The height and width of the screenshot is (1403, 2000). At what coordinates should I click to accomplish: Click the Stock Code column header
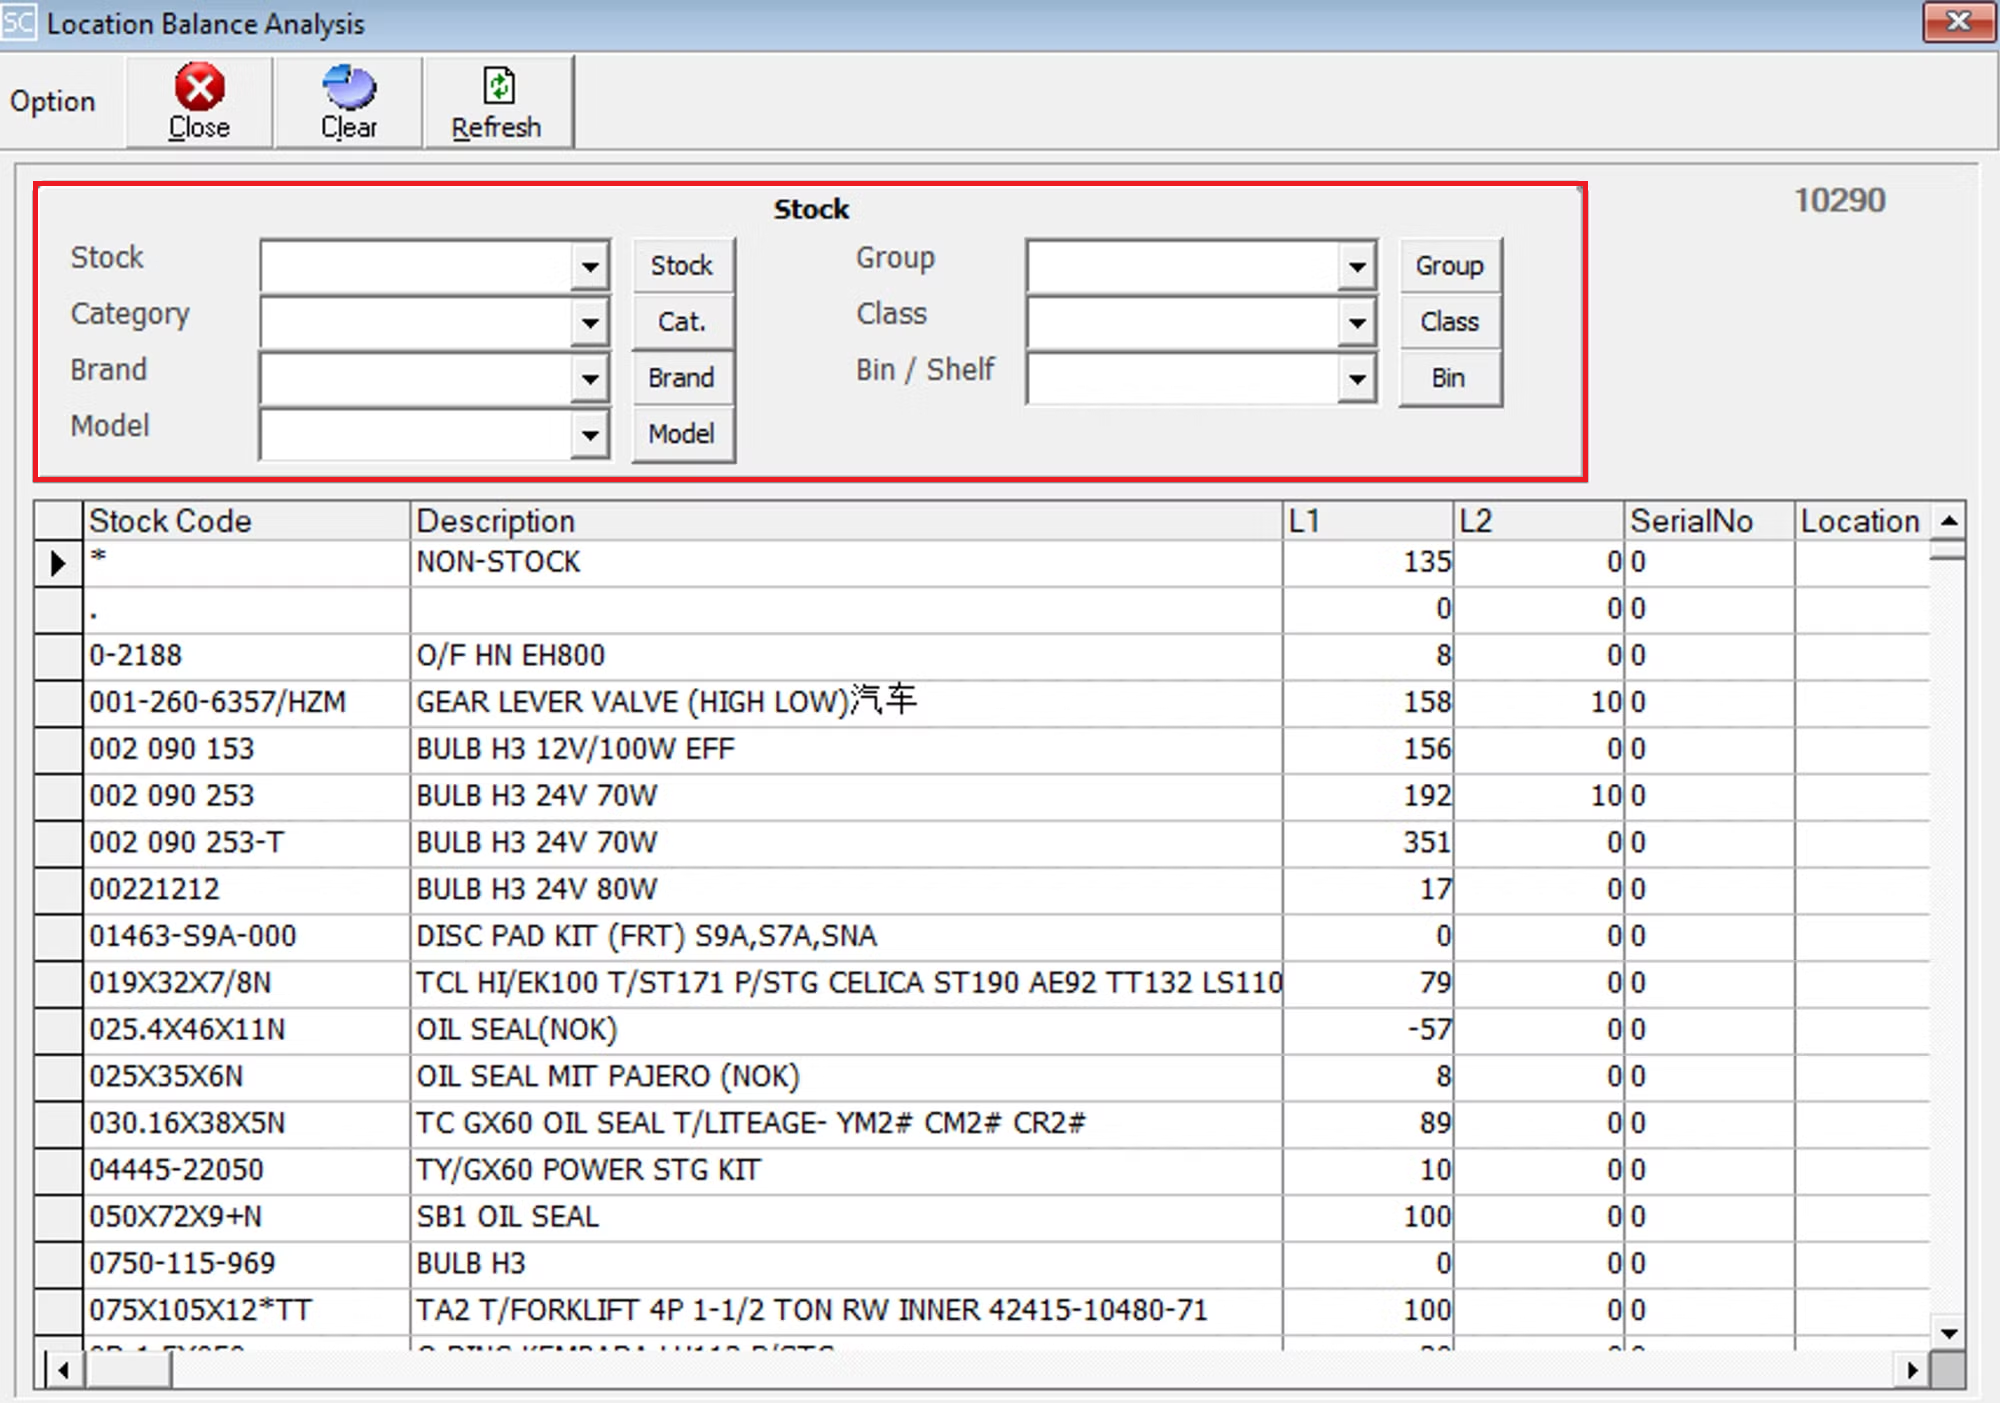coord(246,521)
